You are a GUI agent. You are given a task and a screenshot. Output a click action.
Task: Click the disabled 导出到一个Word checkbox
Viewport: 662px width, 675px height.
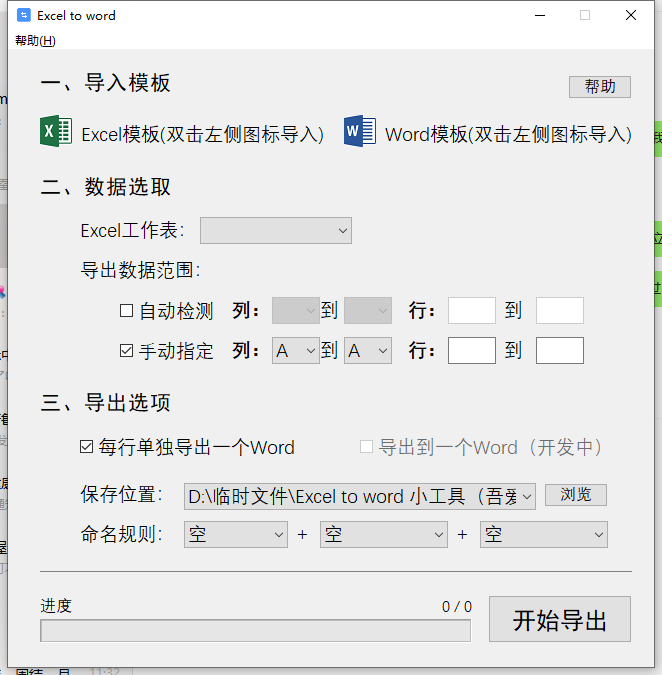click(x=366, y=447)
